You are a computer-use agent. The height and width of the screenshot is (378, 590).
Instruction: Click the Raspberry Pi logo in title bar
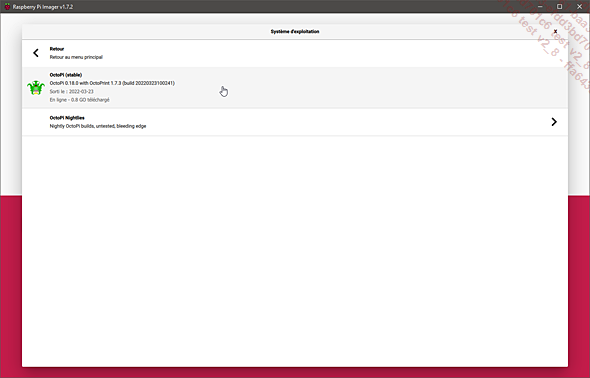tap(7, 6)
